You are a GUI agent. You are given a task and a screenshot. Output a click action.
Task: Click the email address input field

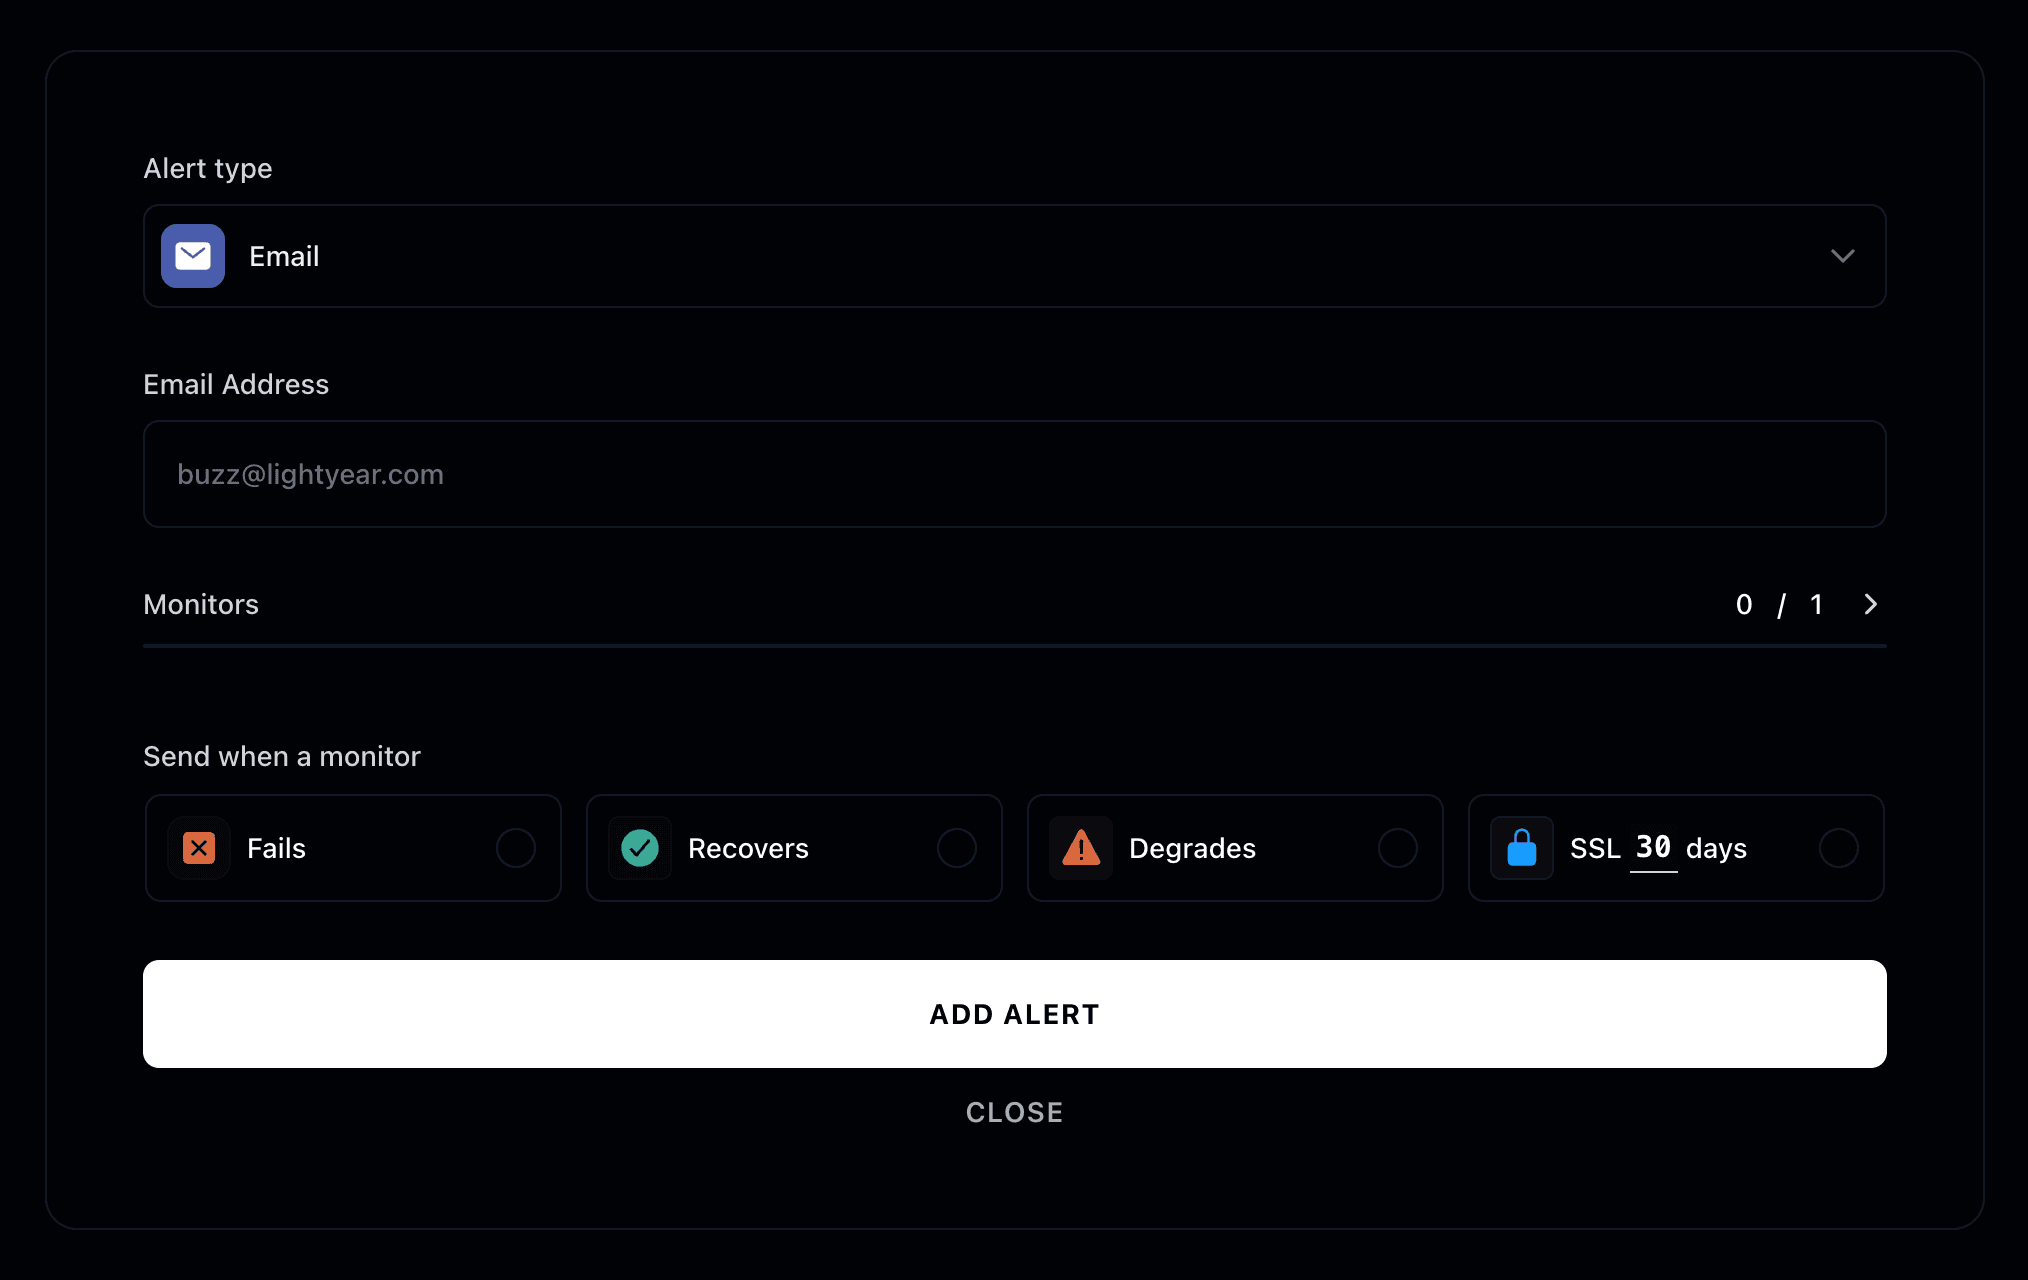click(1014, 473)
